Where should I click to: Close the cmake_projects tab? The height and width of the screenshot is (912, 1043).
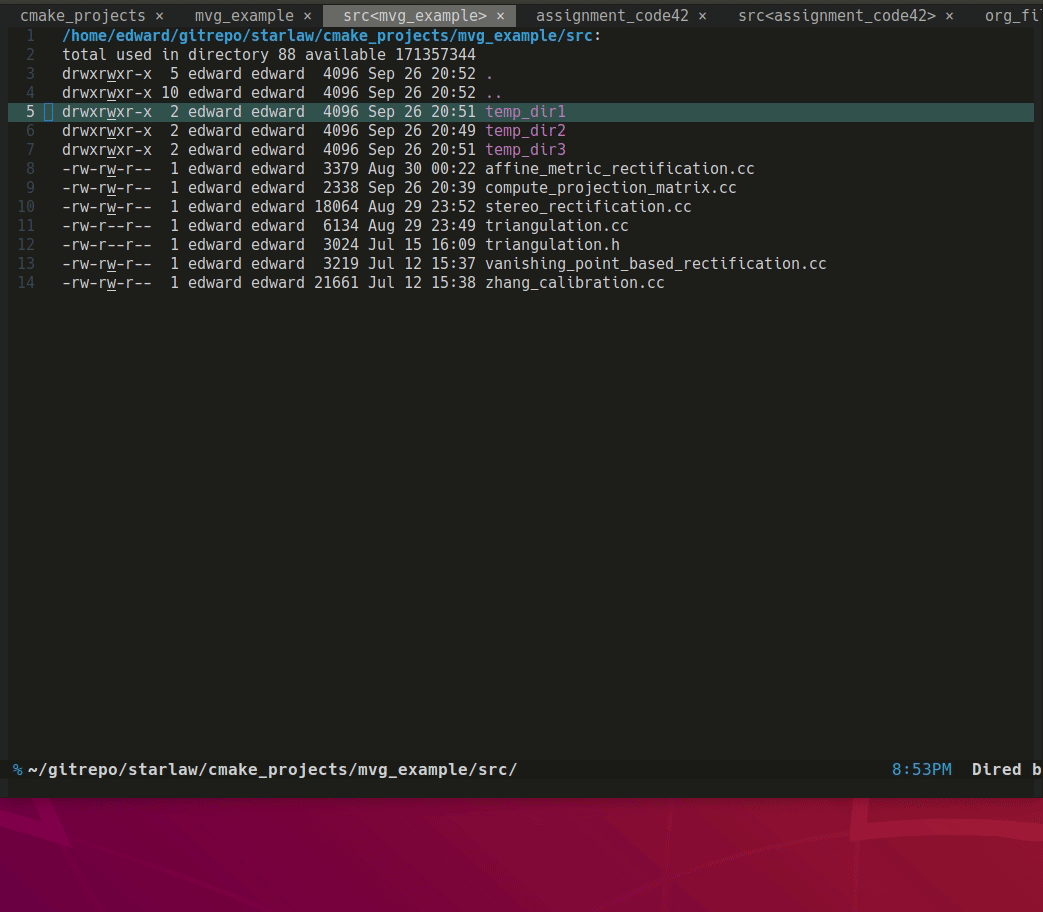point(160,16)
